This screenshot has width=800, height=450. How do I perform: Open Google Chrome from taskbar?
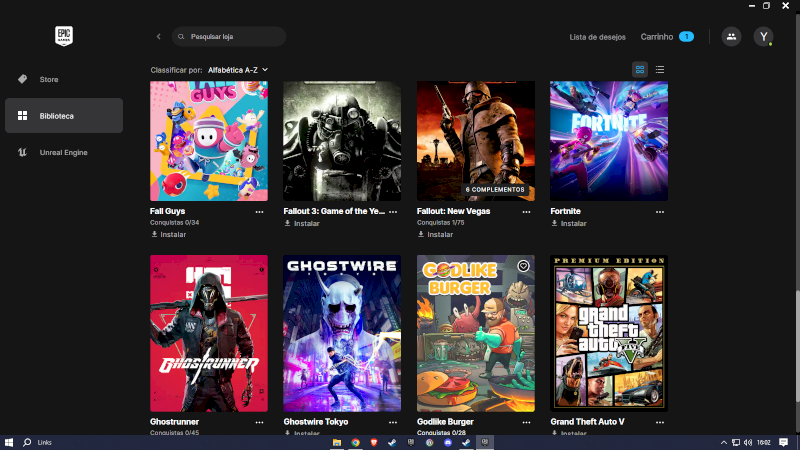(x=355, y=442)
